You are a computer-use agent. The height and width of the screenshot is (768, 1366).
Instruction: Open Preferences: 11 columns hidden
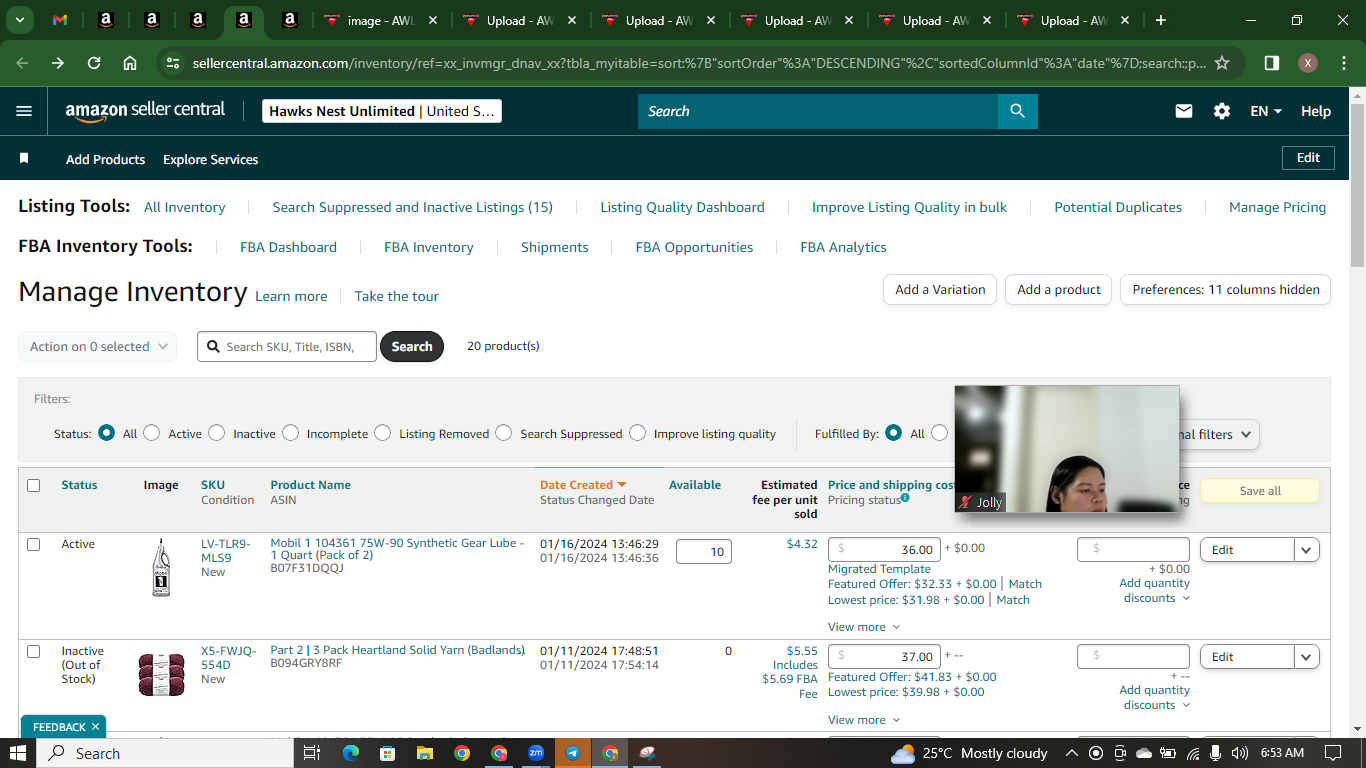(x=1226, y=289)
